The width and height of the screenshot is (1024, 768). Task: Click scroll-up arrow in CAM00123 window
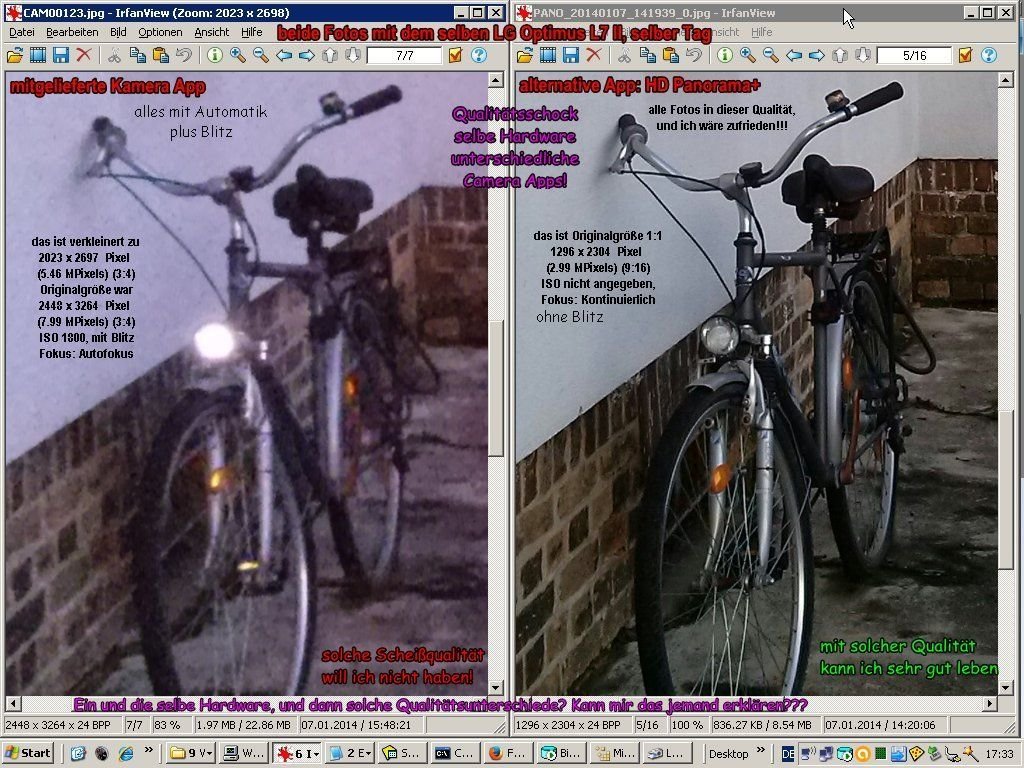(x=496, y=80)
